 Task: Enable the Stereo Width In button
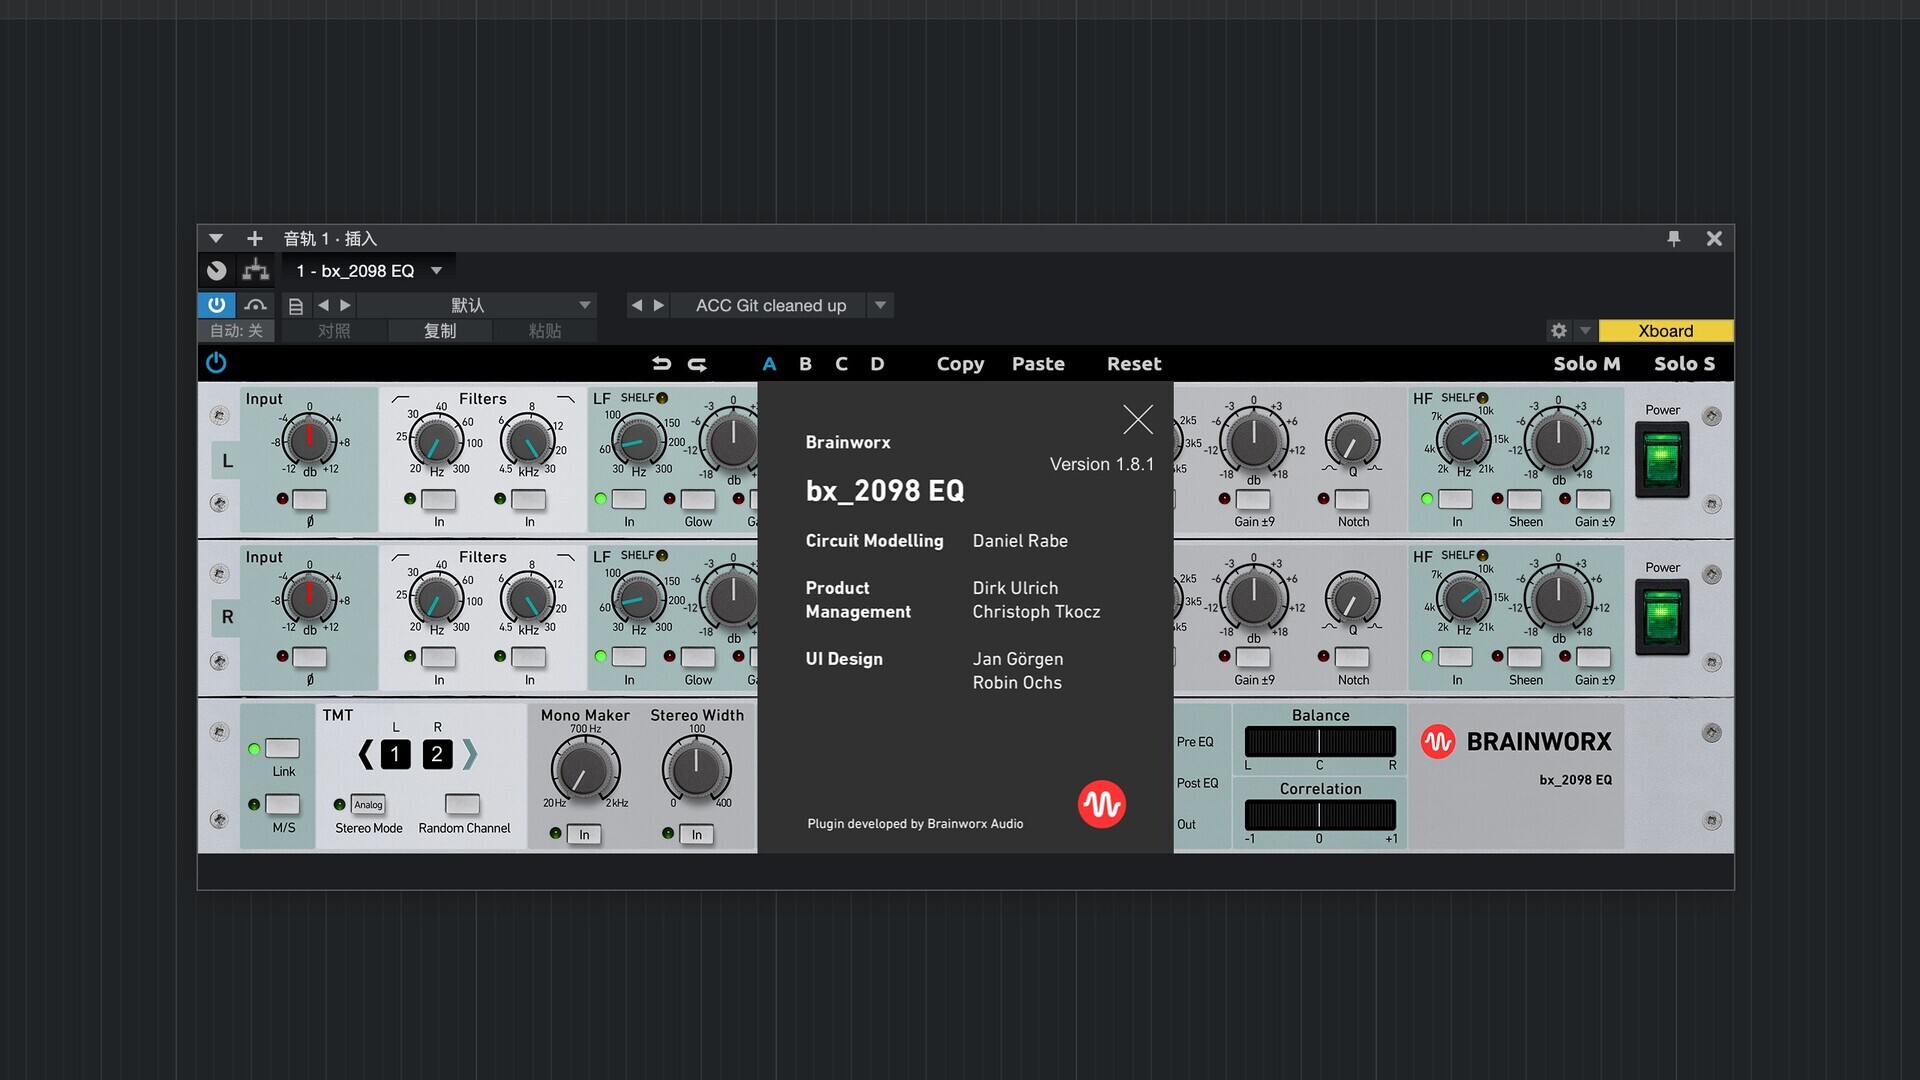pos(696,834)
